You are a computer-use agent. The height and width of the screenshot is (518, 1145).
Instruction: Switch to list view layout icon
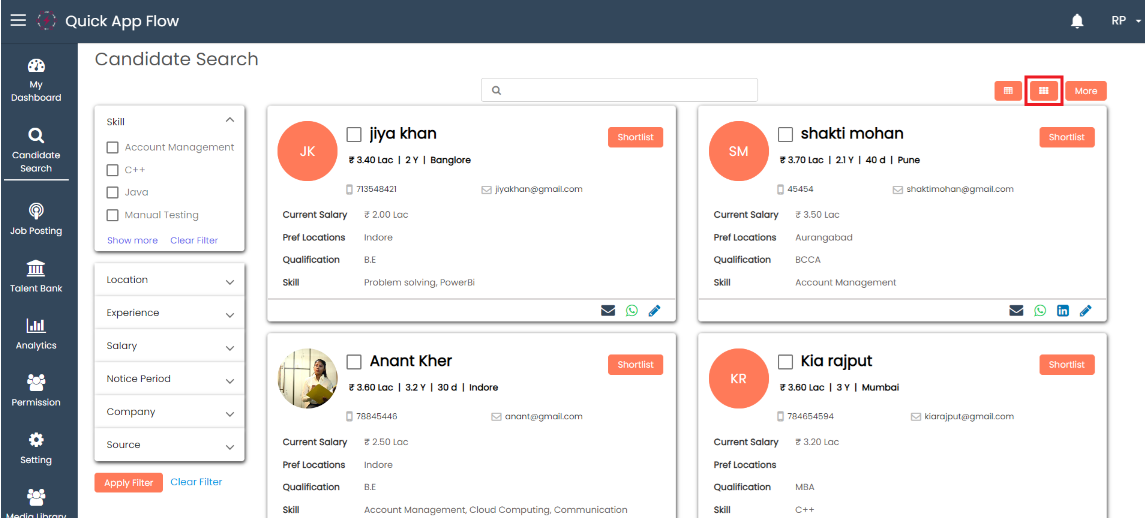click(x=1008, y=91)
